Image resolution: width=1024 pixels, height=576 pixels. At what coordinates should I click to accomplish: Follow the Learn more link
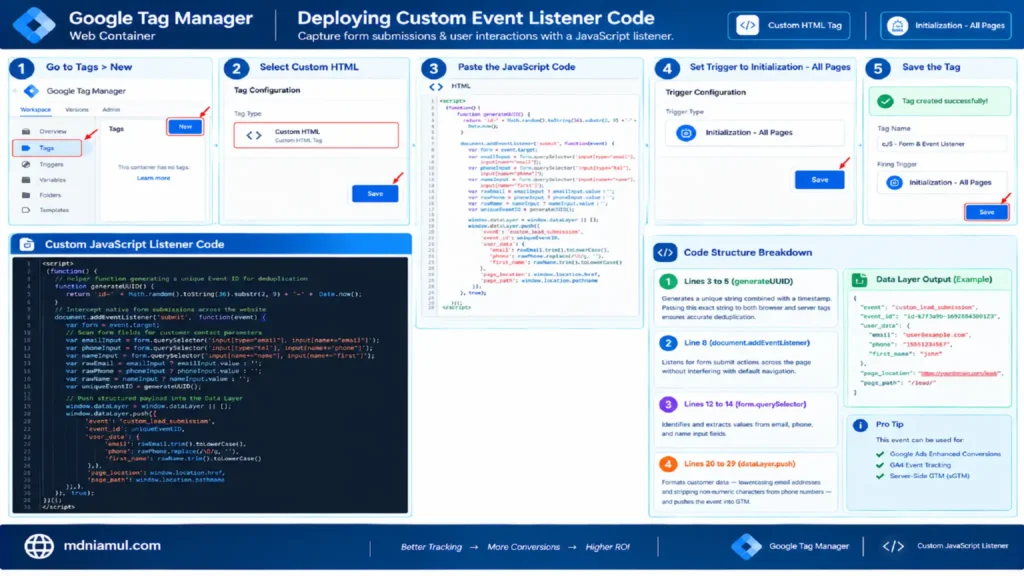pos(153,178)
